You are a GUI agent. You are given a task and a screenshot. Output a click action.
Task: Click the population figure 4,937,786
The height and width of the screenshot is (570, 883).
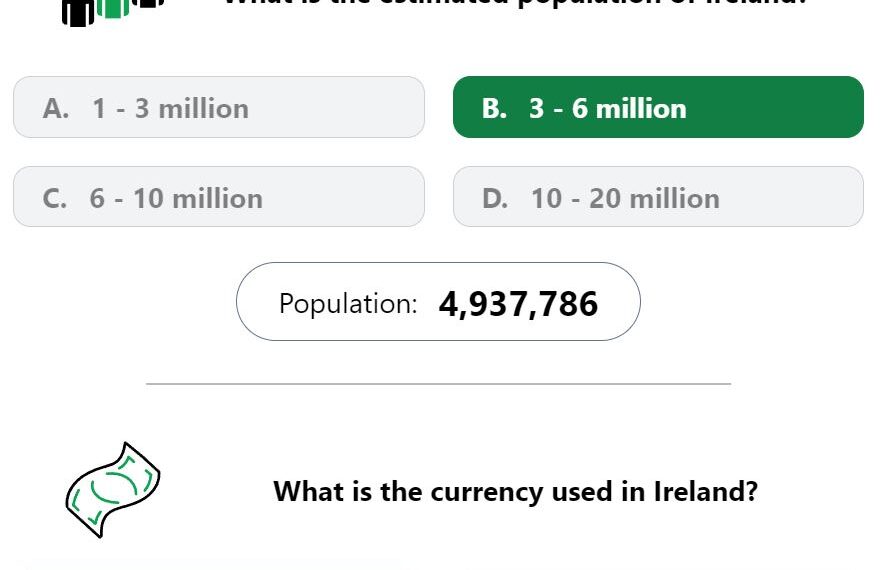click(x=518, y=303)
